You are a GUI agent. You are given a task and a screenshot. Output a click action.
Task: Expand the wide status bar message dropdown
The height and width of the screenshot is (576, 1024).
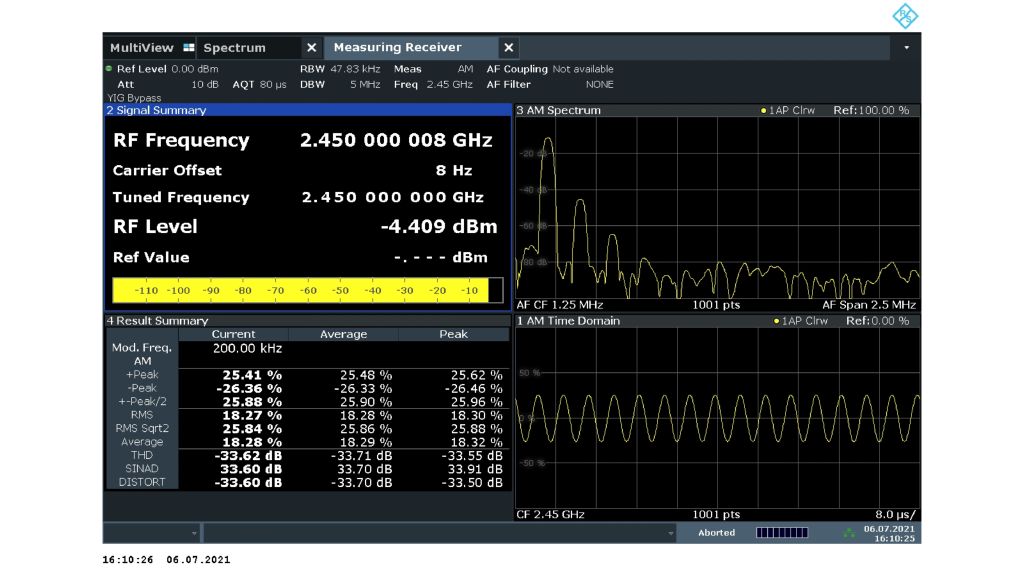671,533
